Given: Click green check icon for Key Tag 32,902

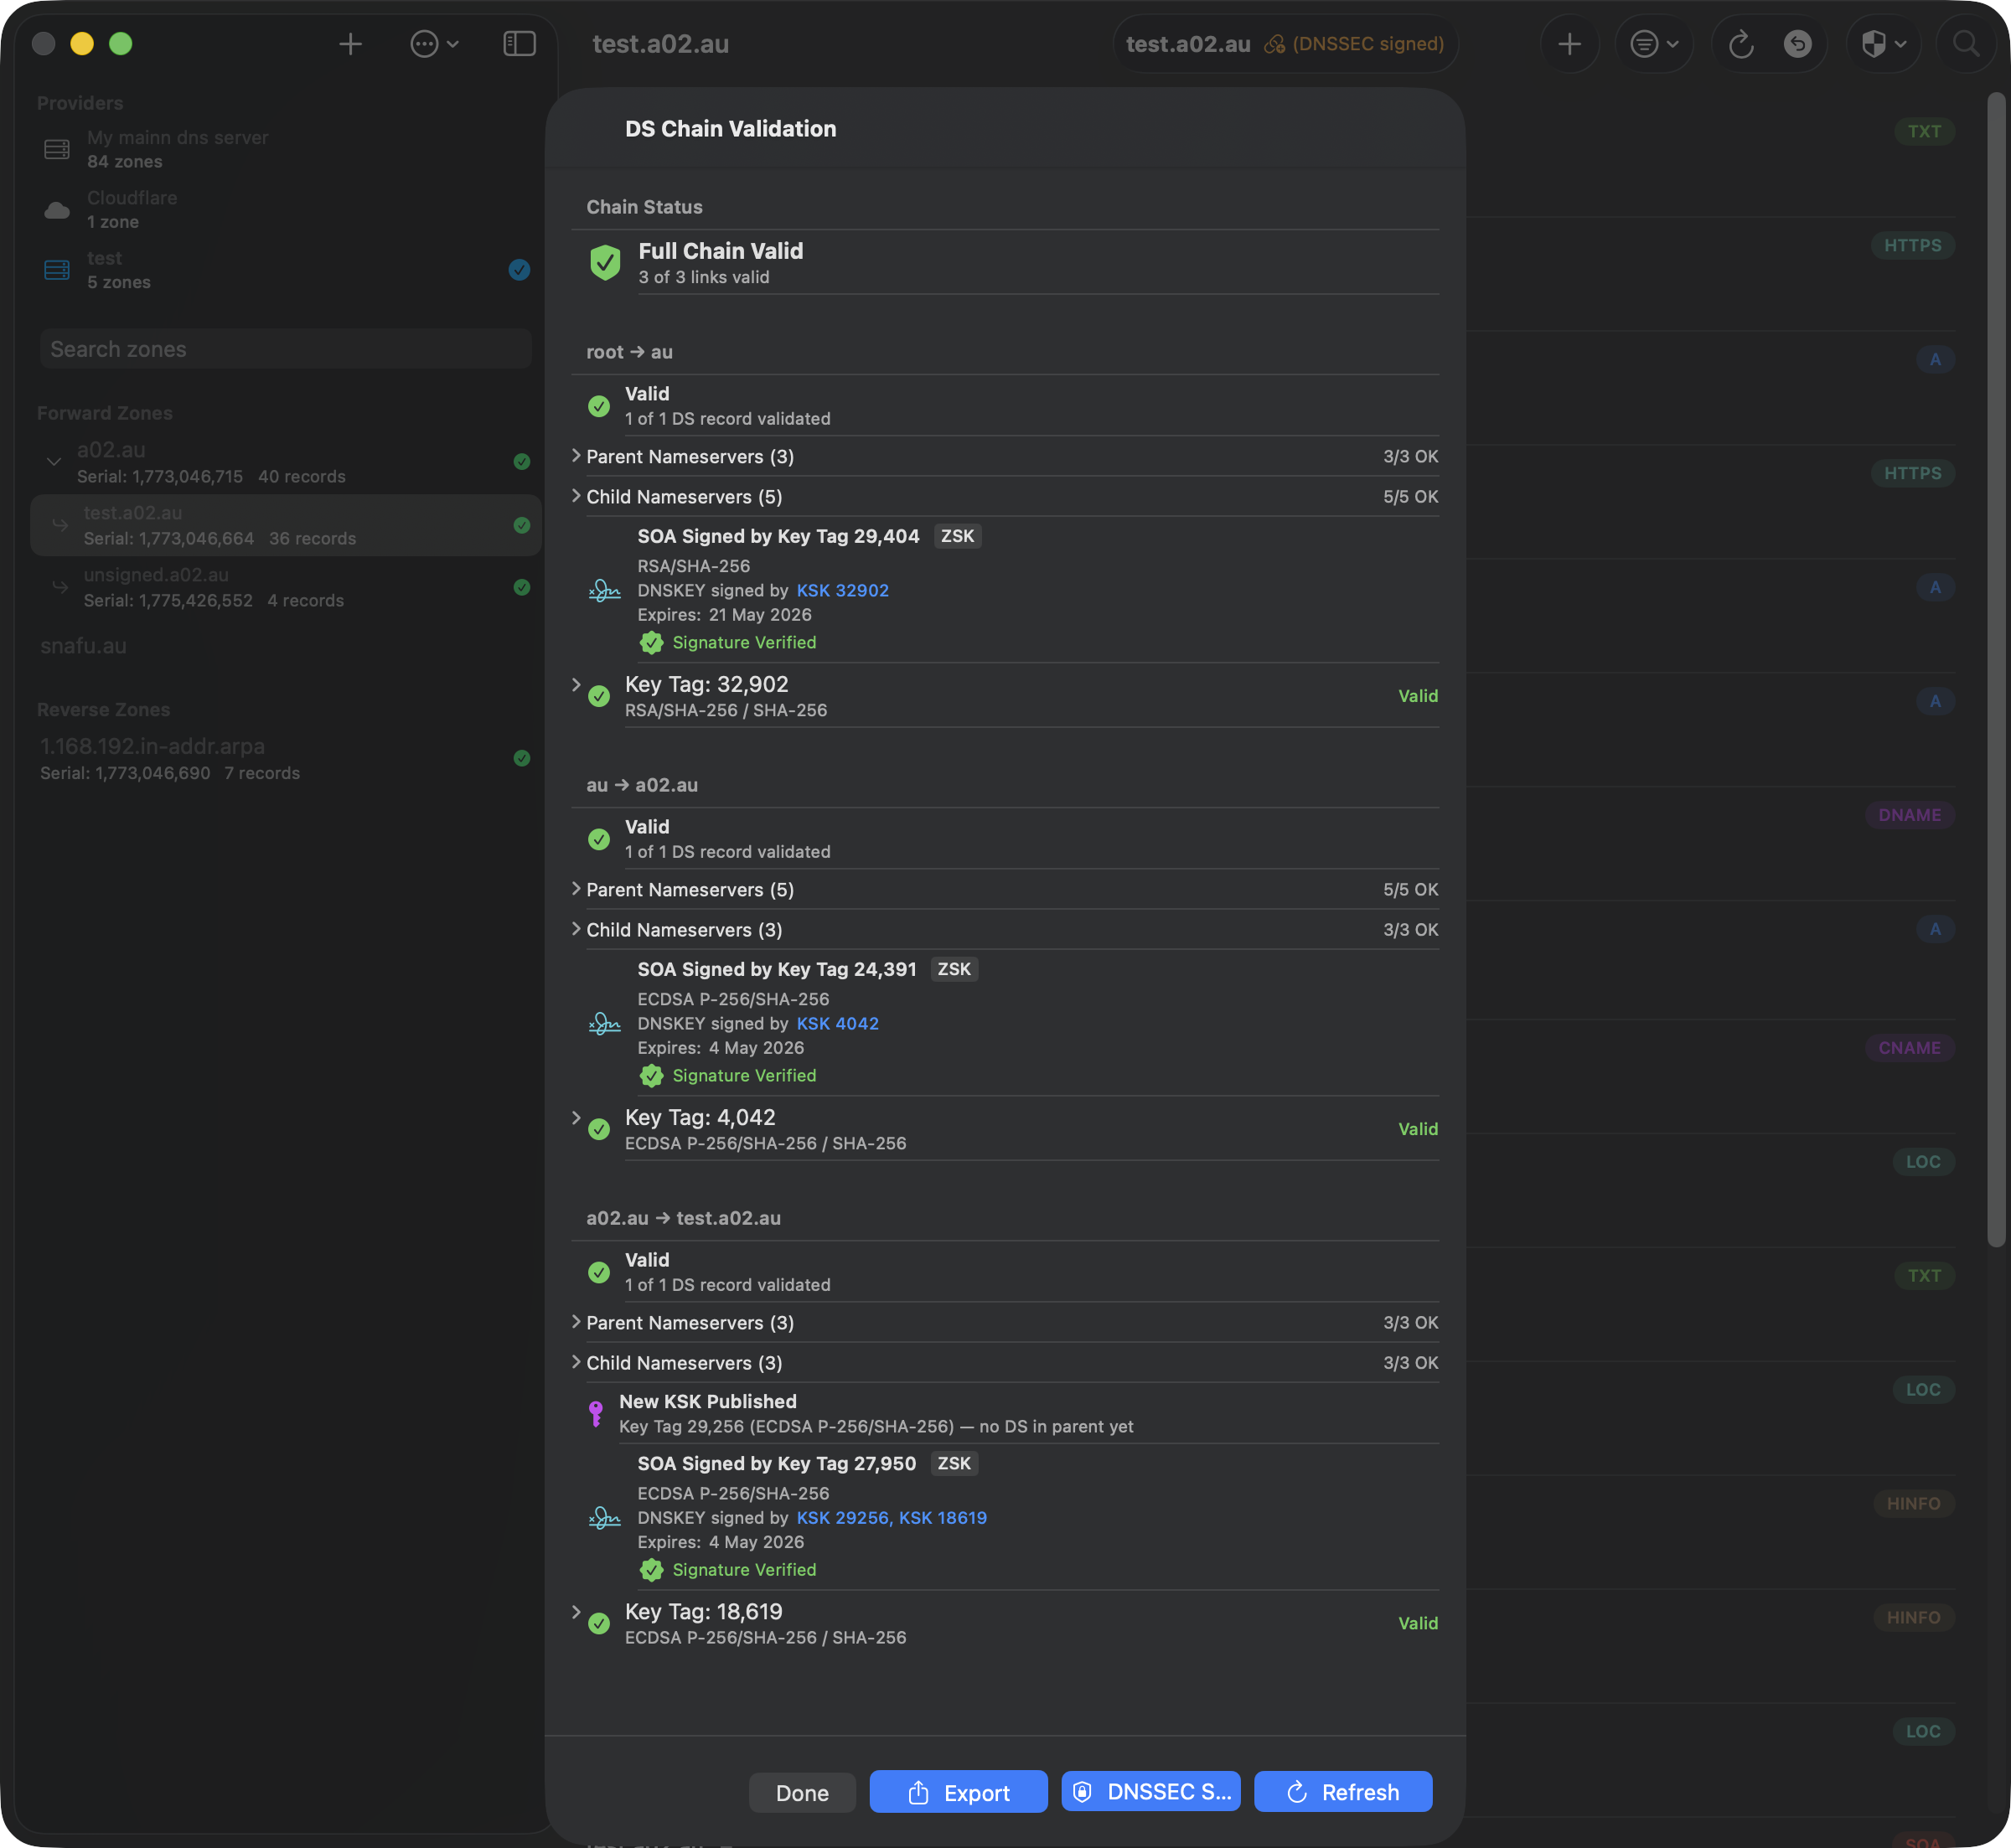Looking at the screenshot, I should tap(599, 696).
